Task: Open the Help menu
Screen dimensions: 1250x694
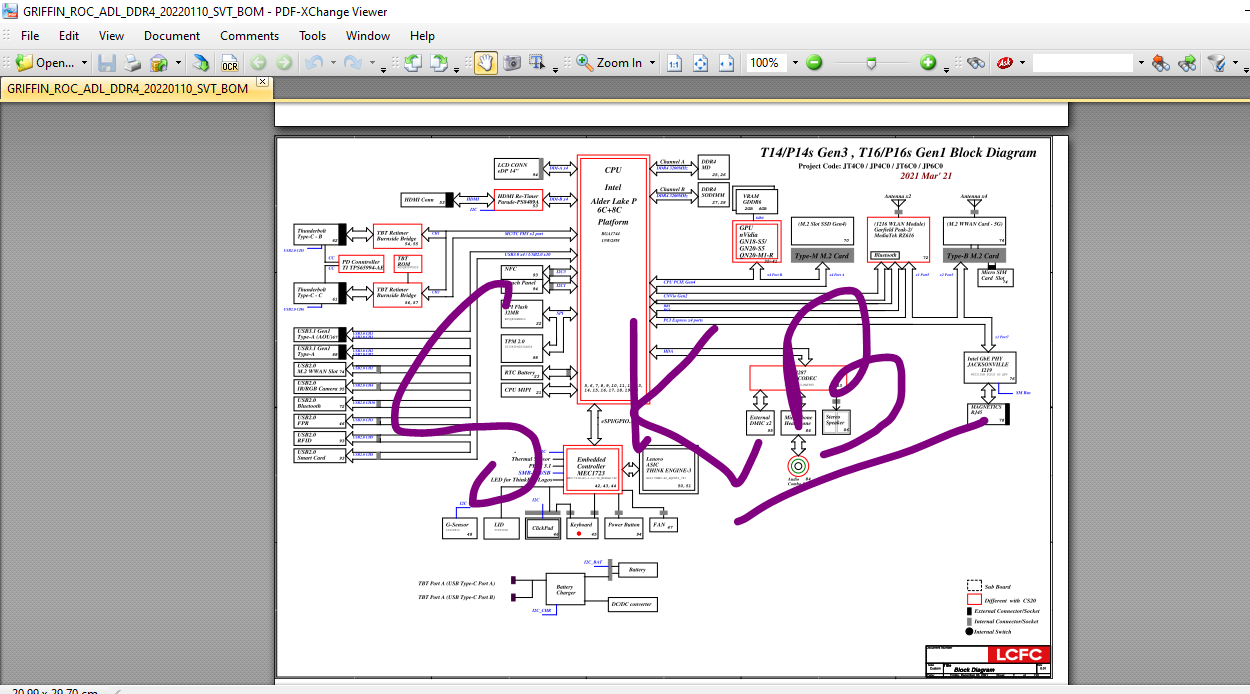Action: [423, 35]
